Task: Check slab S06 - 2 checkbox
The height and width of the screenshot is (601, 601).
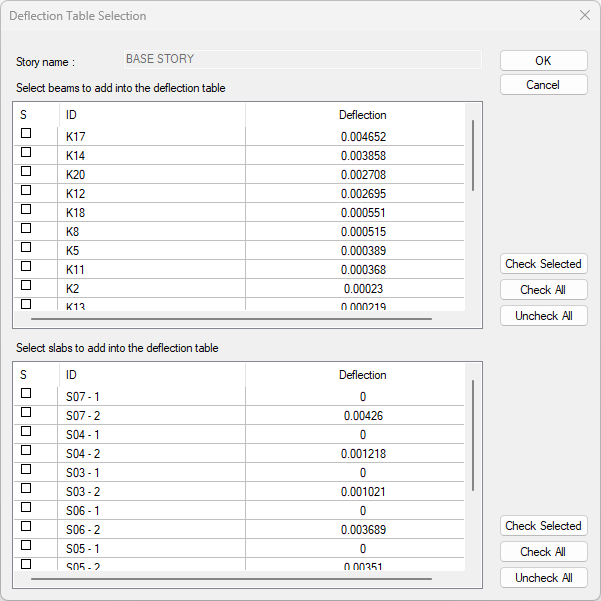Action: tap(26, 526)
